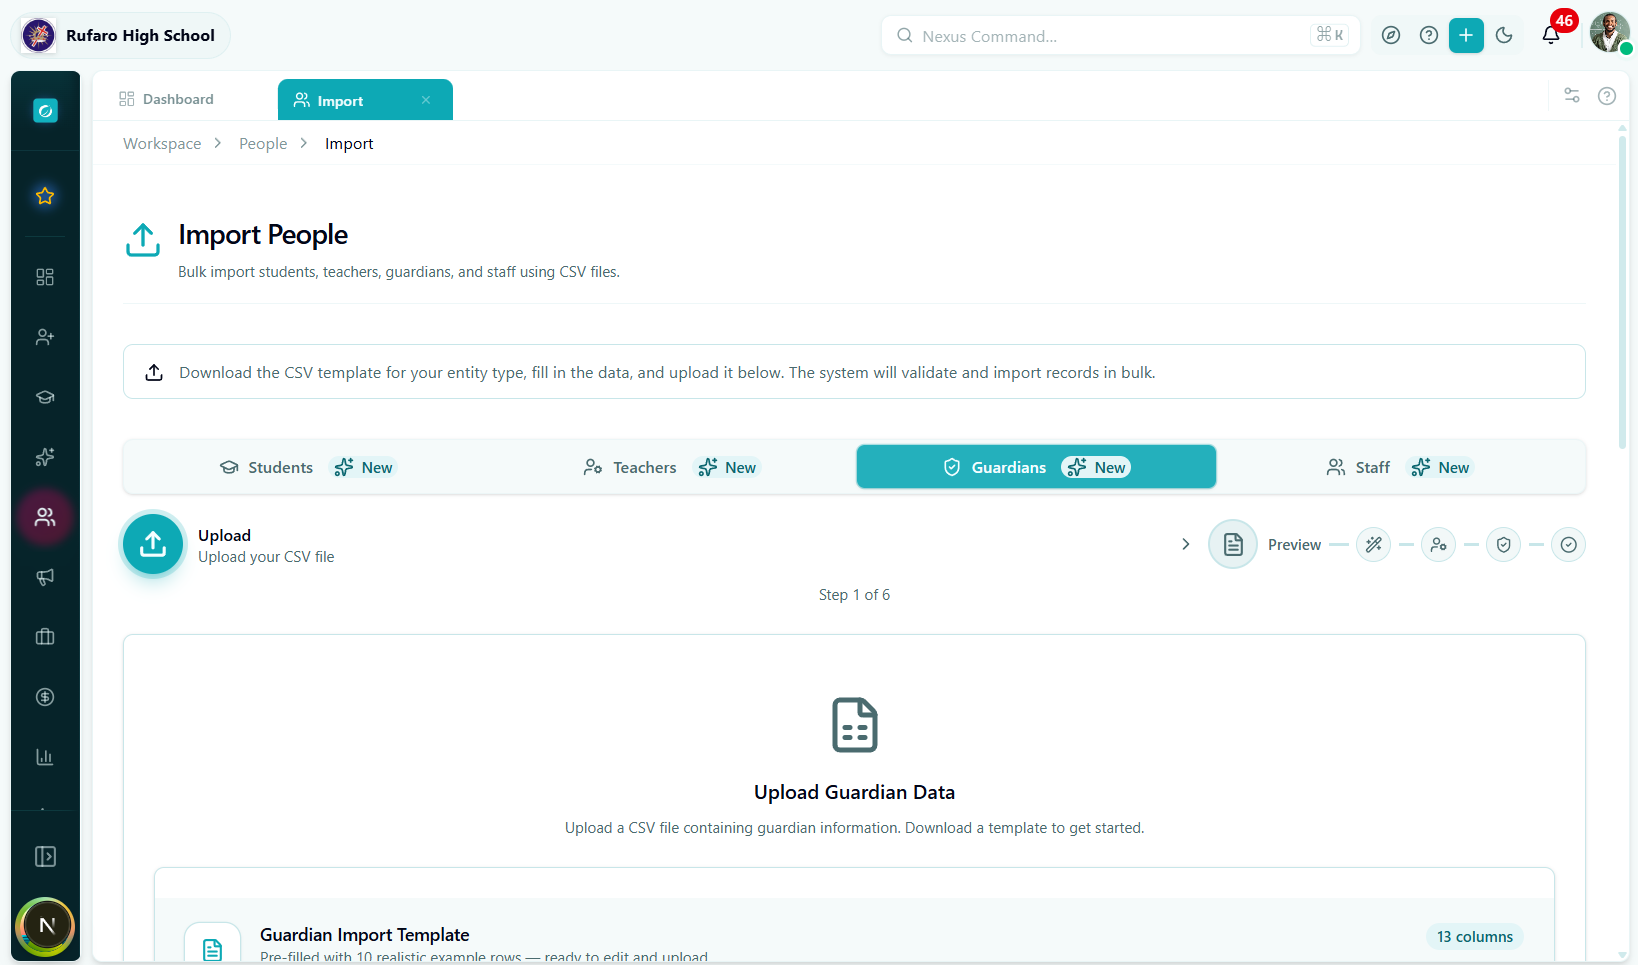
Task: Open the megaphone announcements icon in sidebar
Action: click(45, 577)
